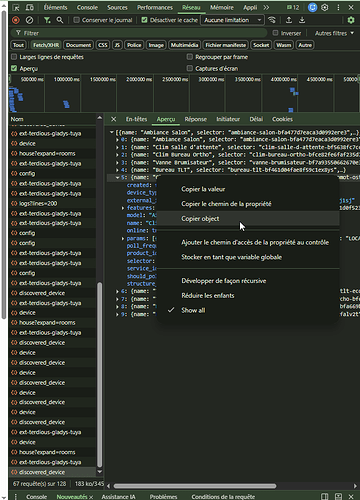
Task: Choose Stocker en tant que variable globale
Action: (x=248, y=257)
